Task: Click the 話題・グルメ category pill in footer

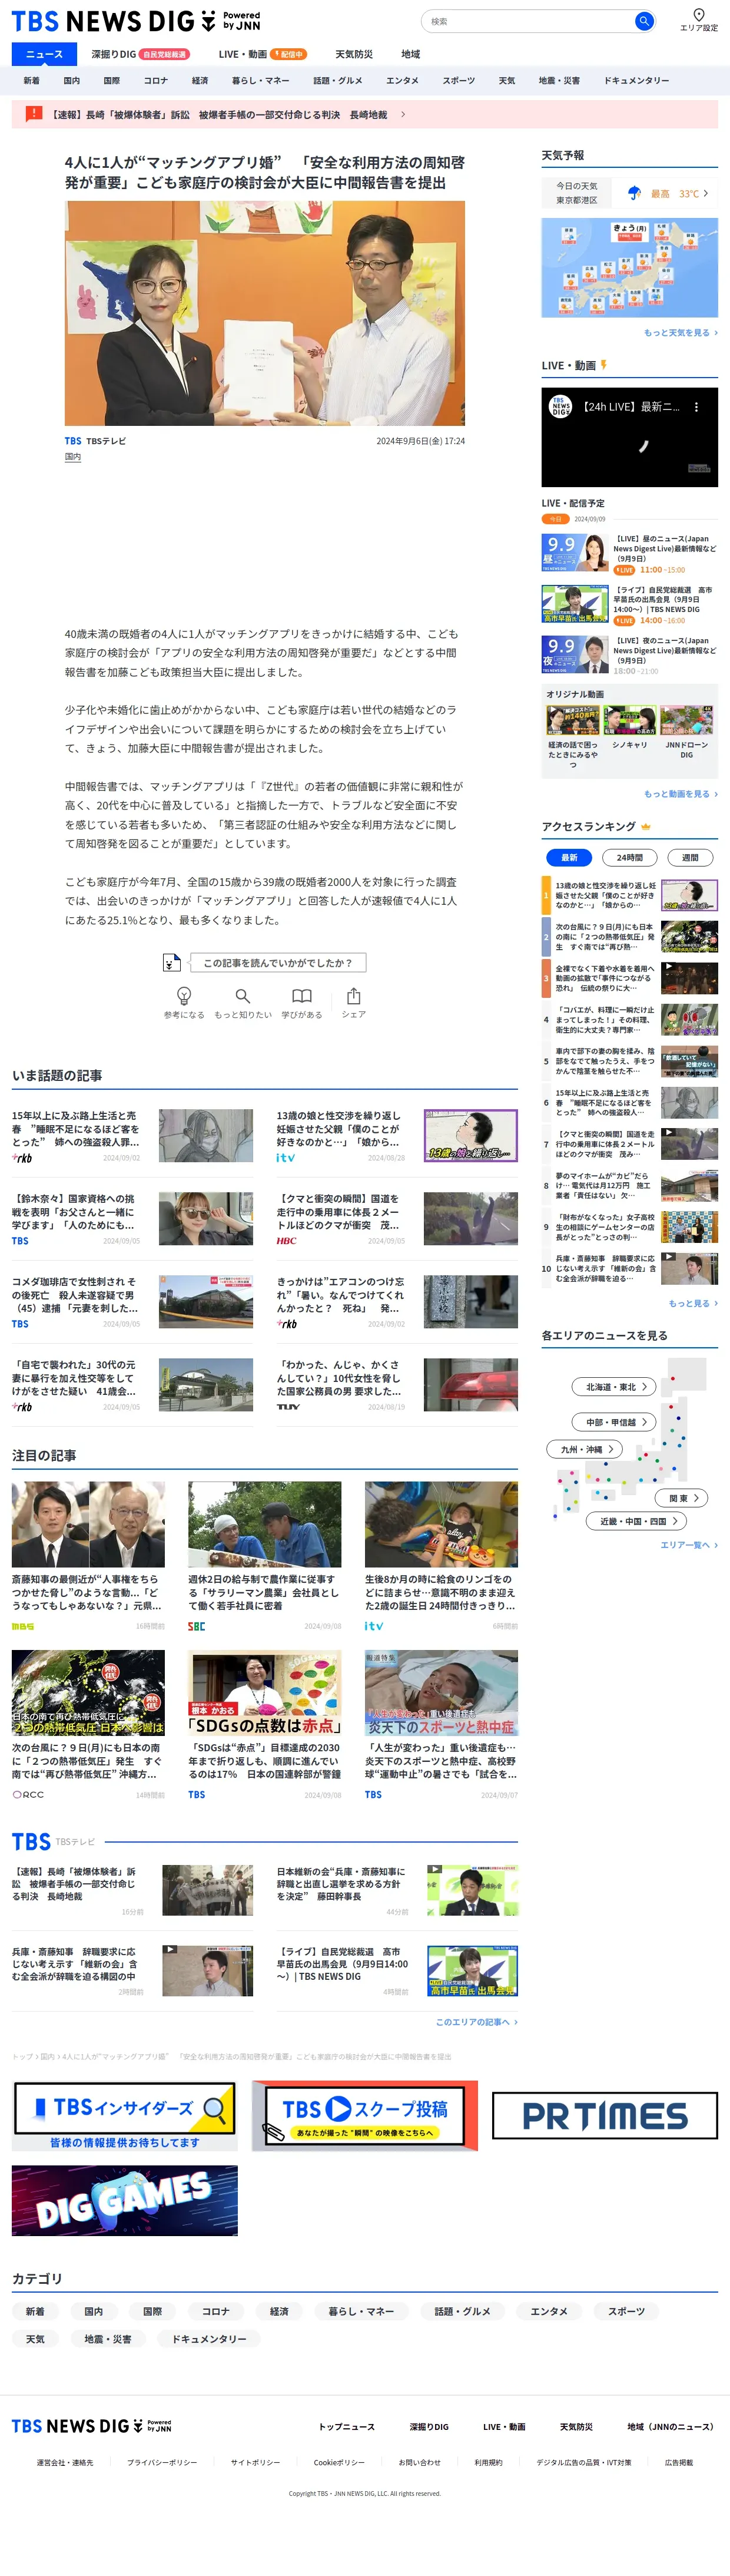Action: pos(462,2311)
